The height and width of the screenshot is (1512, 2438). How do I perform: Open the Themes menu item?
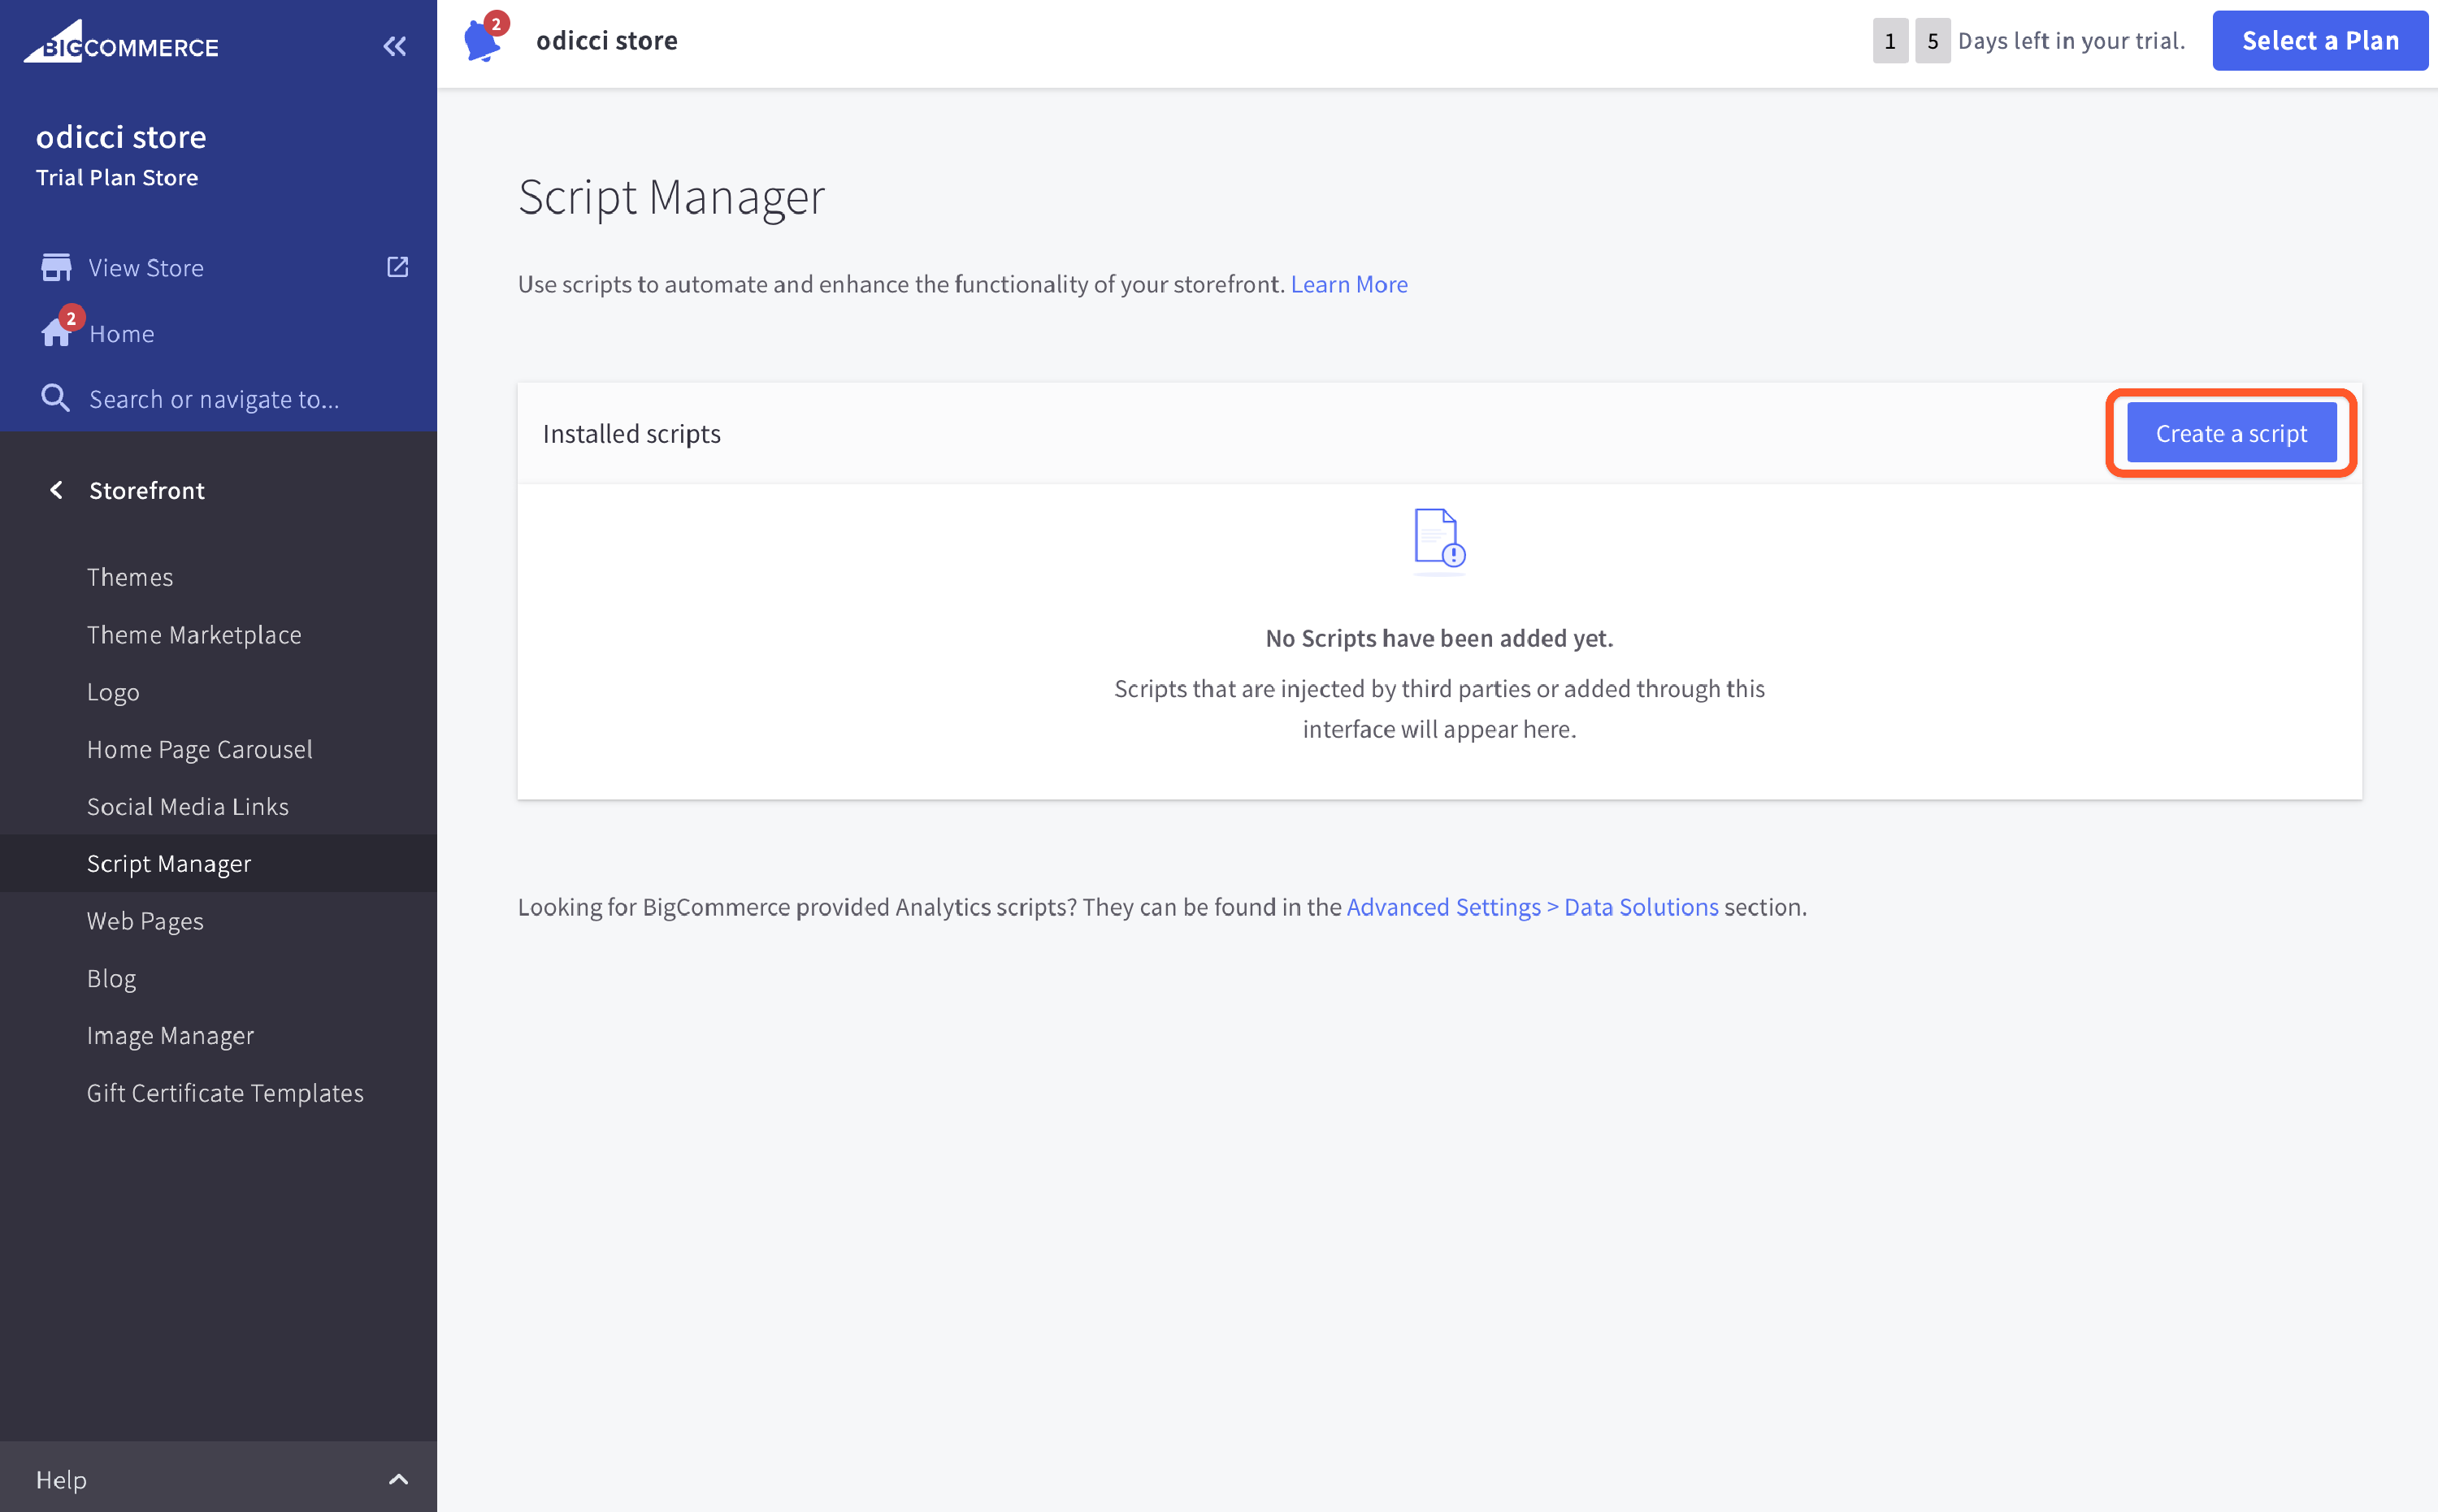click(130, 577)
